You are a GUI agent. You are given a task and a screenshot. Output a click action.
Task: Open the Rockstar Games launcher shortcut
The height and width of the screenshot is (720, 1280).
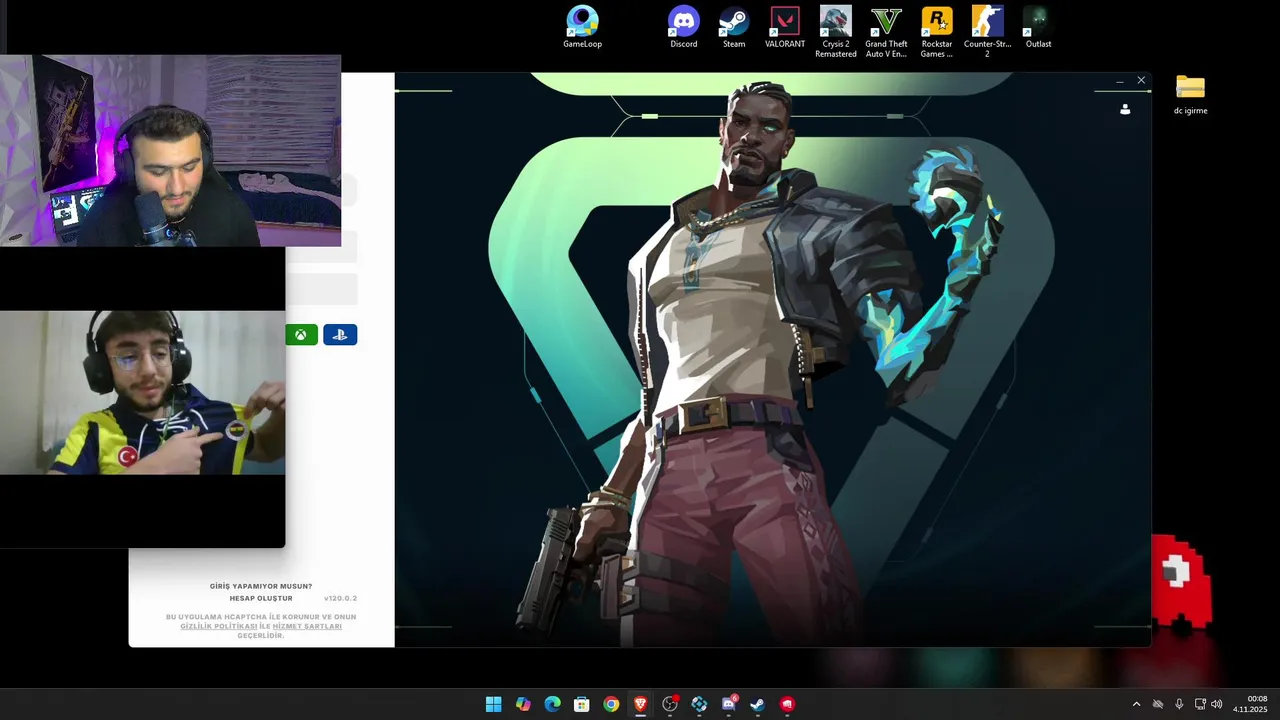tap(937, 32)
